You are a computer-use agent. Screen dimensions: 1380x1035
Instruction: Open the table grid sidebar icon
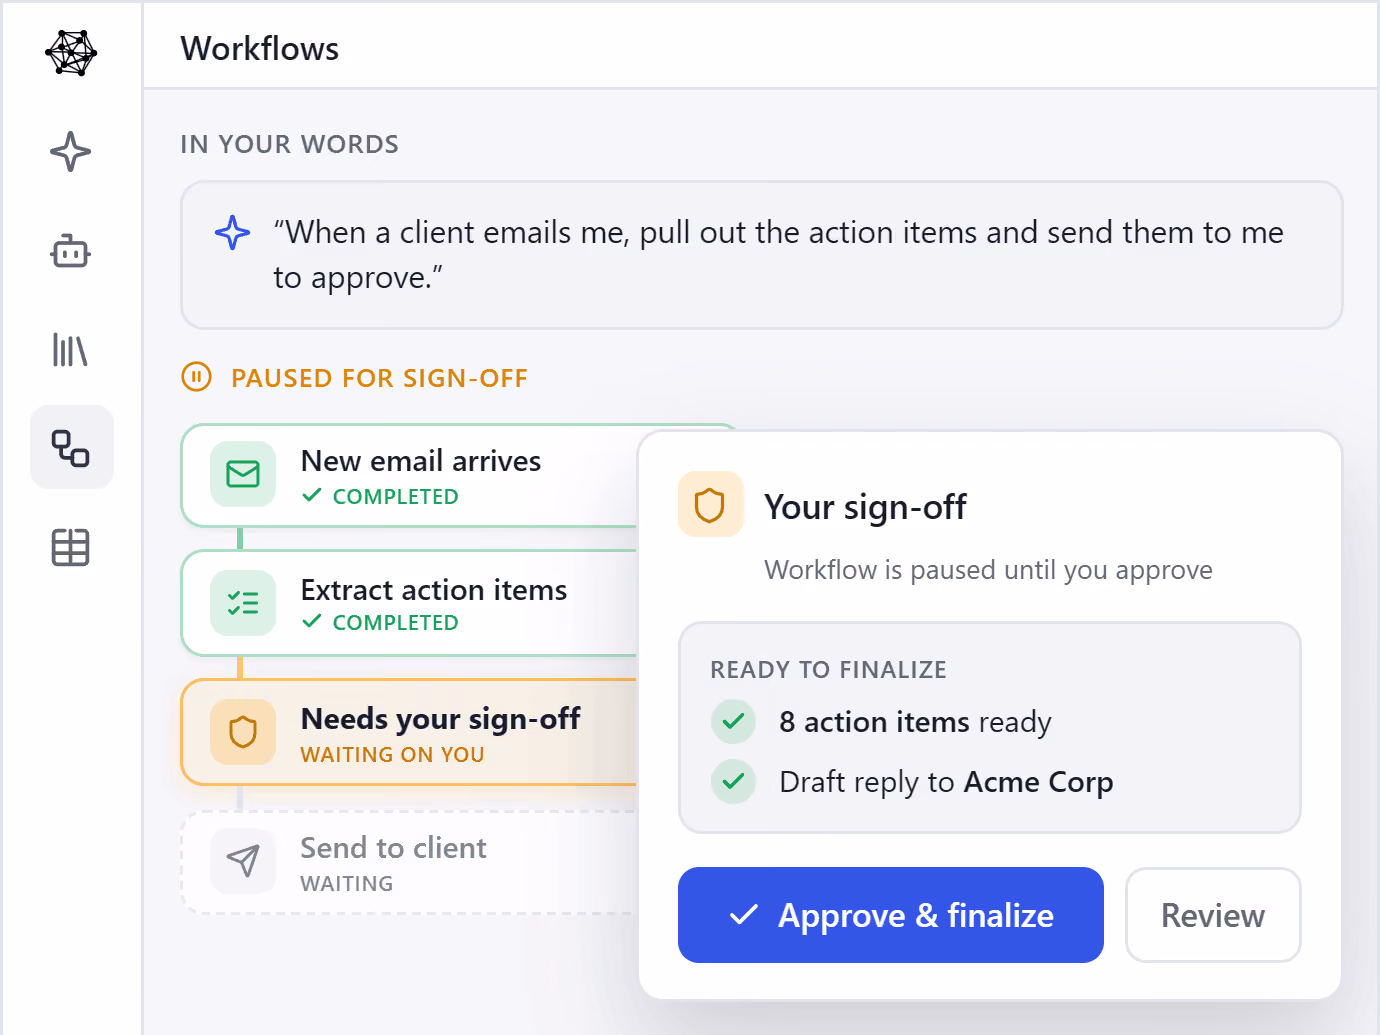pyautogui.click(x=71, y=547)
